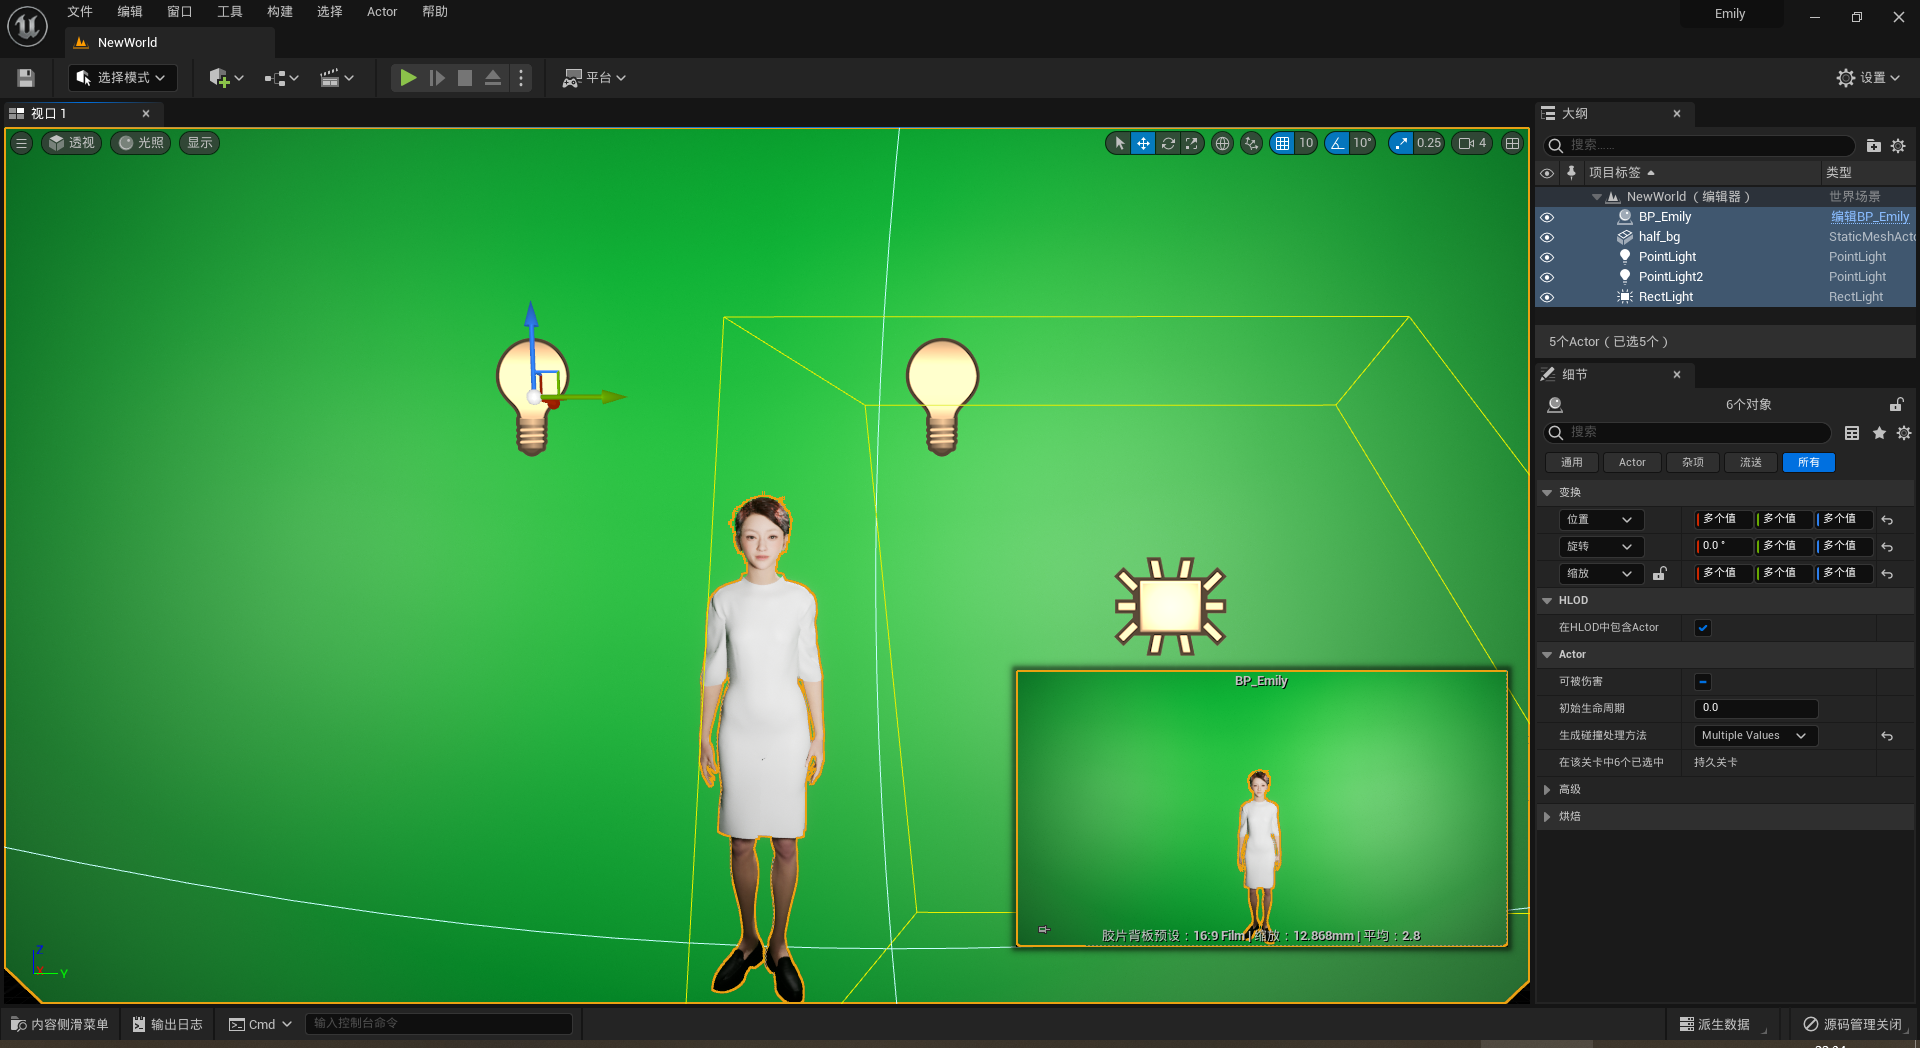This screenshot has height=1048, width=1920.
Task: Open outliner settings gear icon
Action: 1898,146
